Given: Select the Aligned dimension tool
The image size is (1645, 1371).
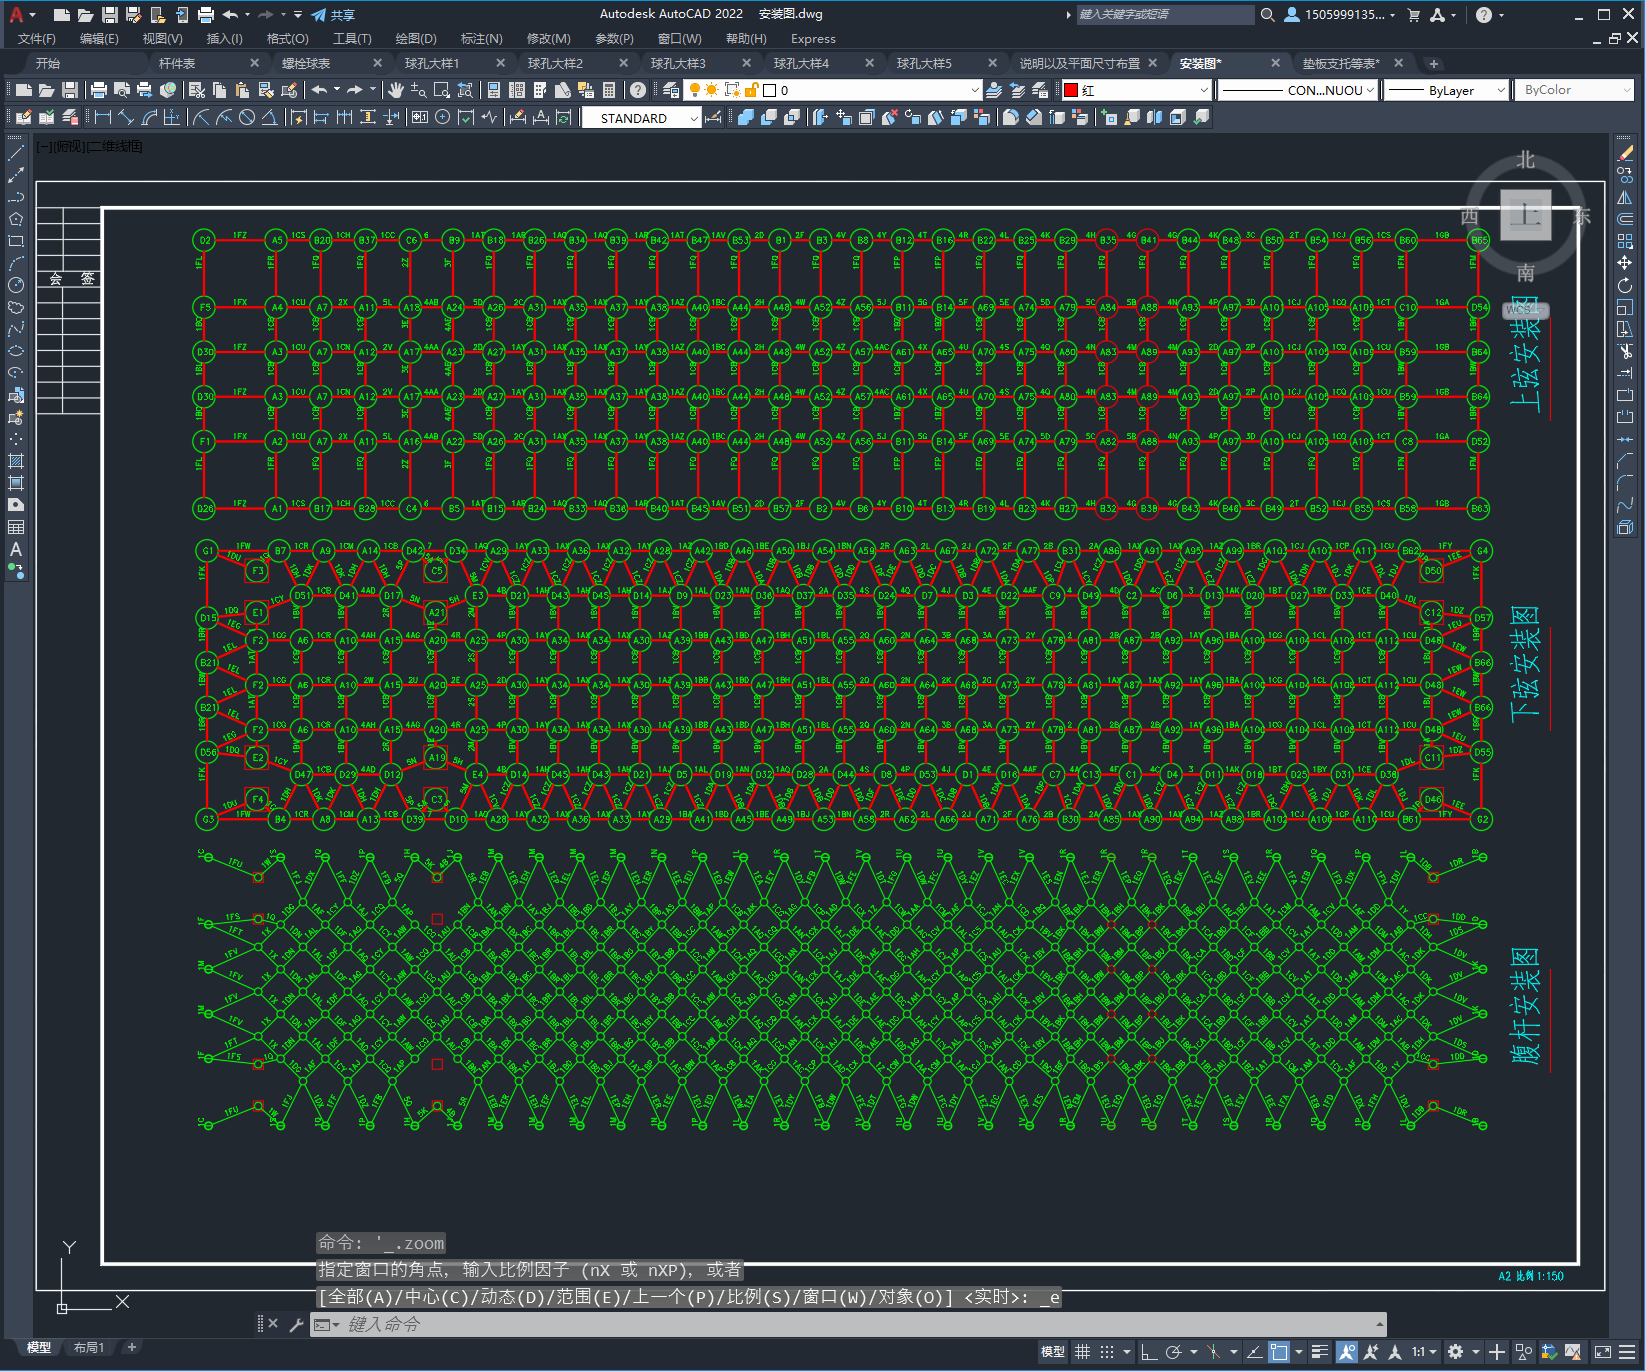Looking at the screenshot, I should pyautogui.click(x=125, y=117).
